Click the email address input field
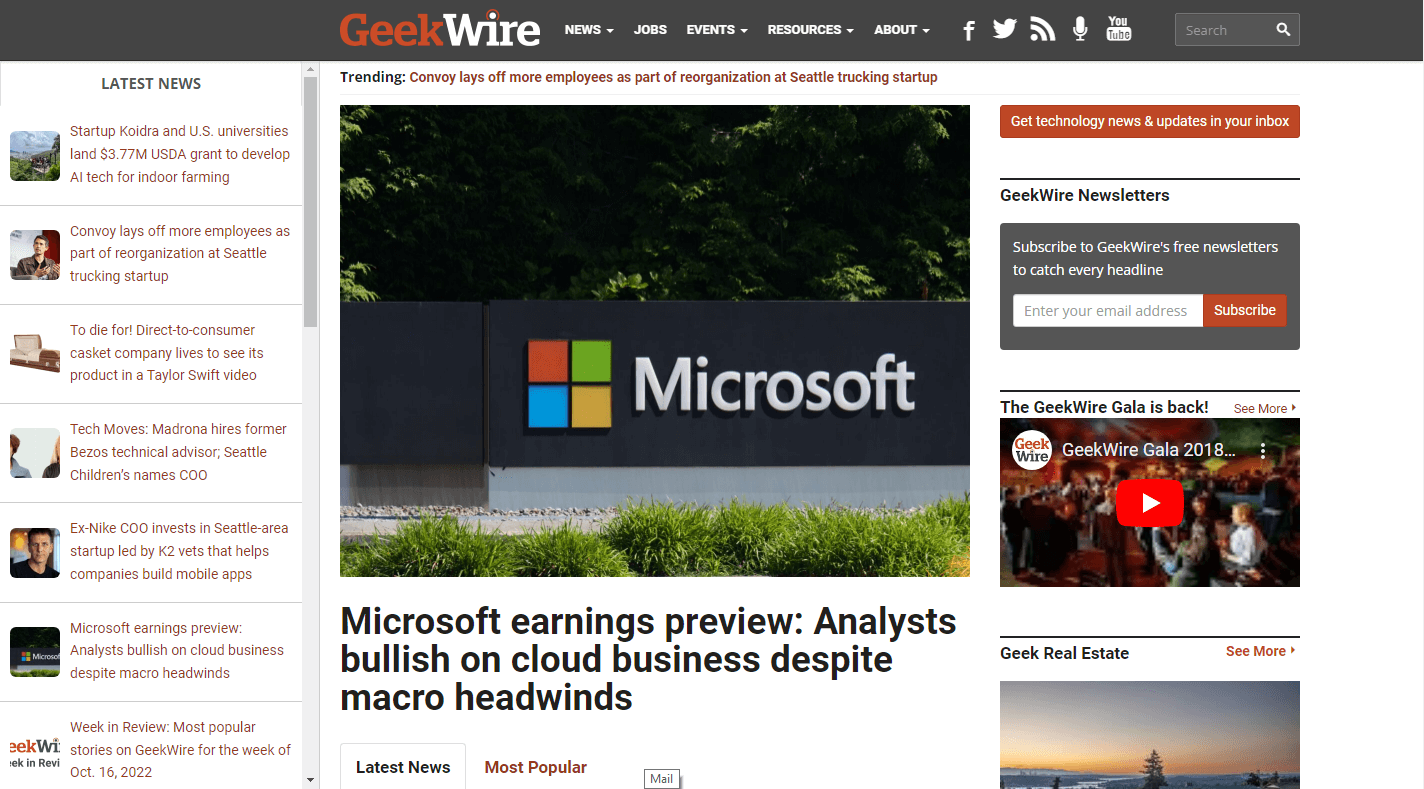This screenshot has height=789, width=1424. (x=1107, y=311)
